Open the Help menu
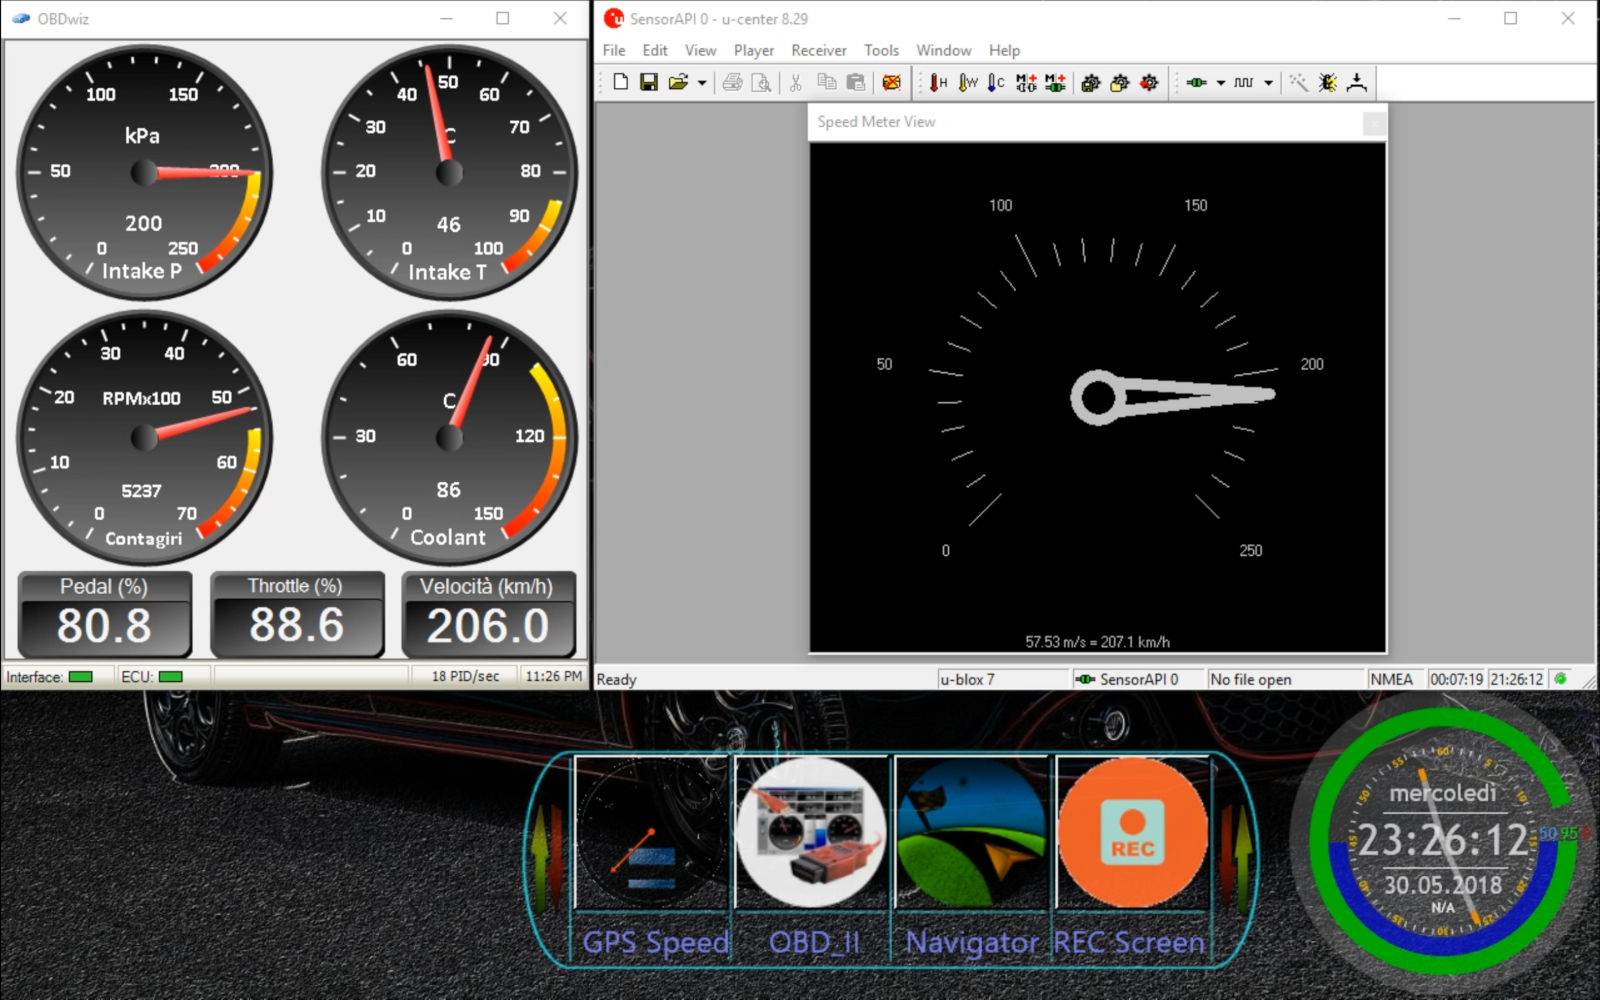Screen dimensions: 1600x1000 click(1004, 50)
